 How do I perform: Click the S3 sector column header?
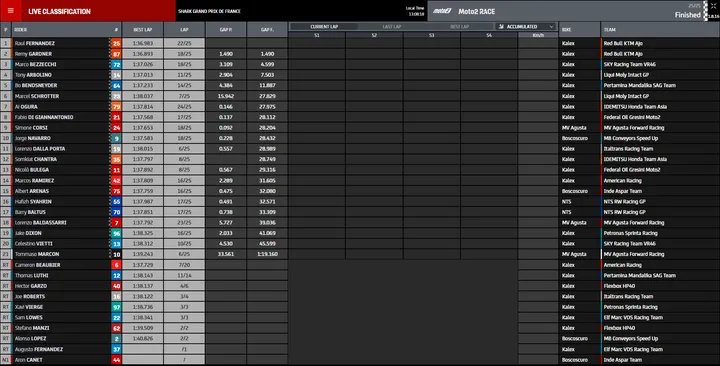click(432, 35)
